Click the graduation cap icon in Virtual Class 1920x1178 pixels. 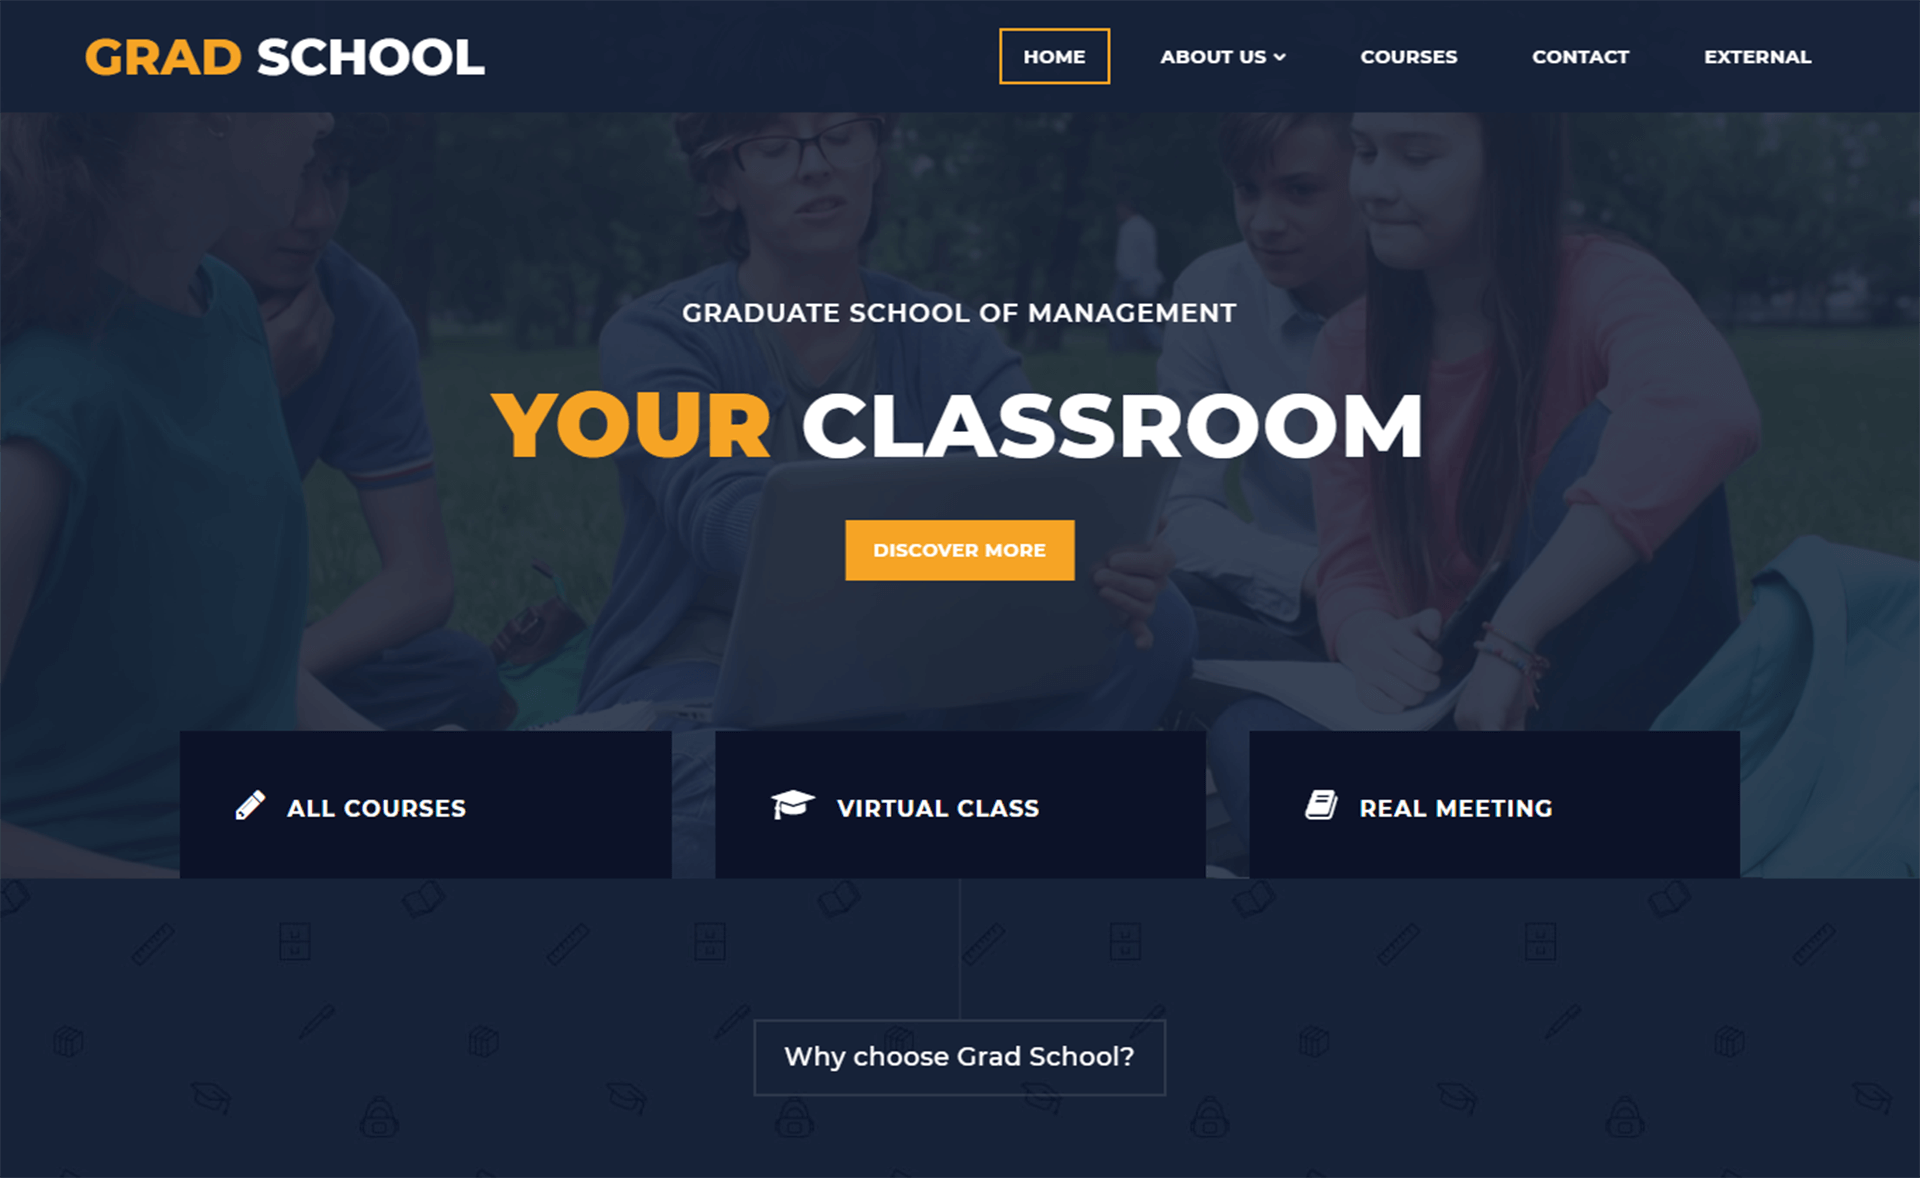coord(791,805)
